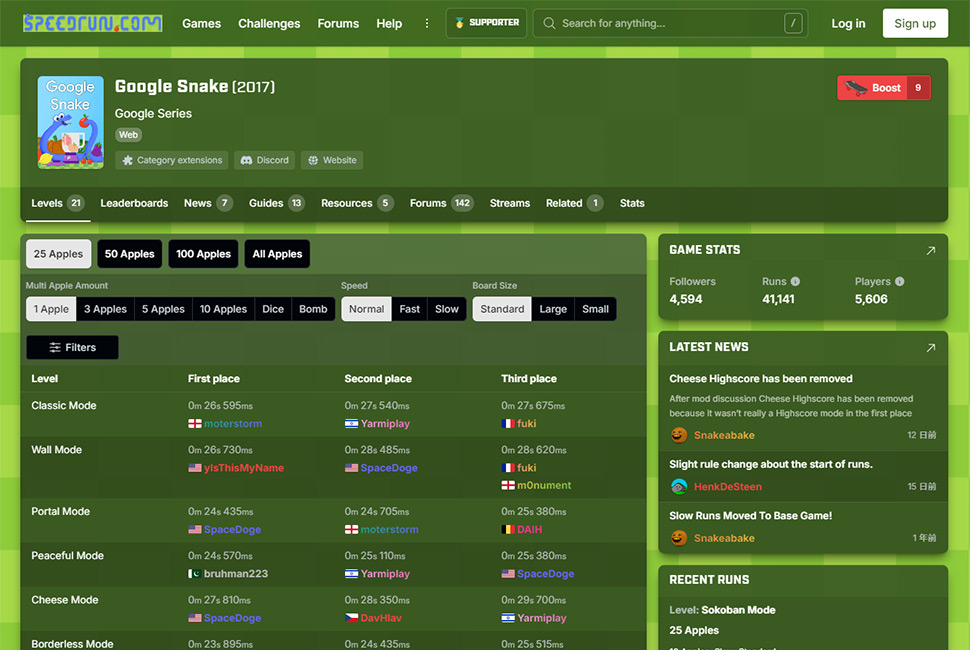Choose Fast speed option
Image resolution: width=970 pixels, height=650 pixels.
[x=410, y=309]
